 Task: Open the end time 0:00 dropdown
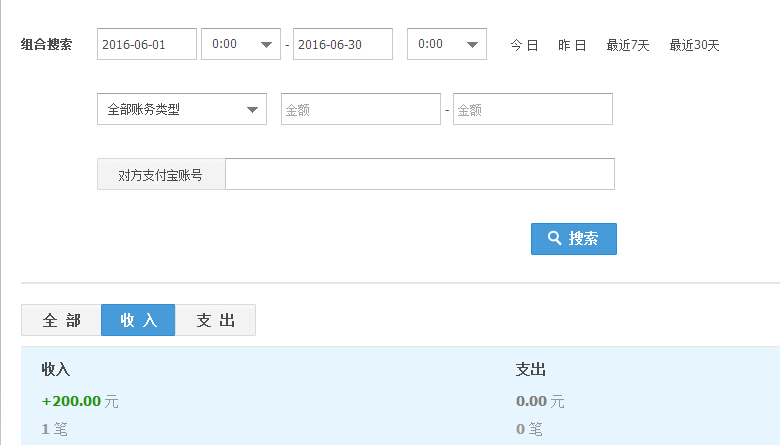pos(447,44)
